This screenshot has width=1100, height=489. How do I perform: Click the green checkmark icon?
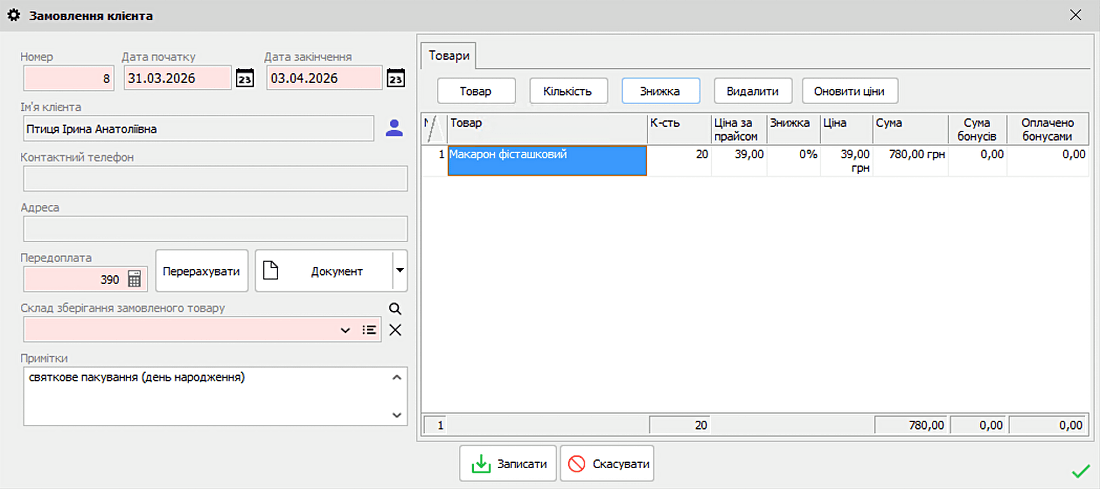[x=1080, y=470]
